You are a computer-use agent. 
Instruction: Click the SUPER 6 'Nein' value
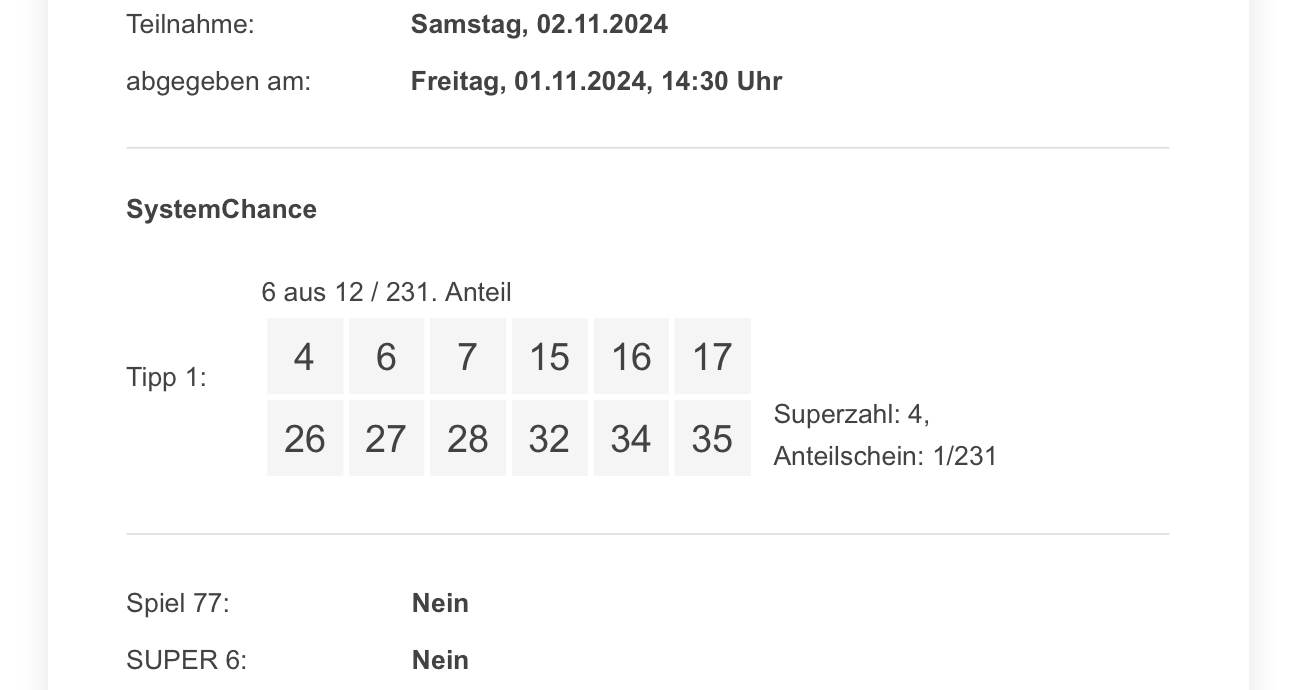coord(440,660)
